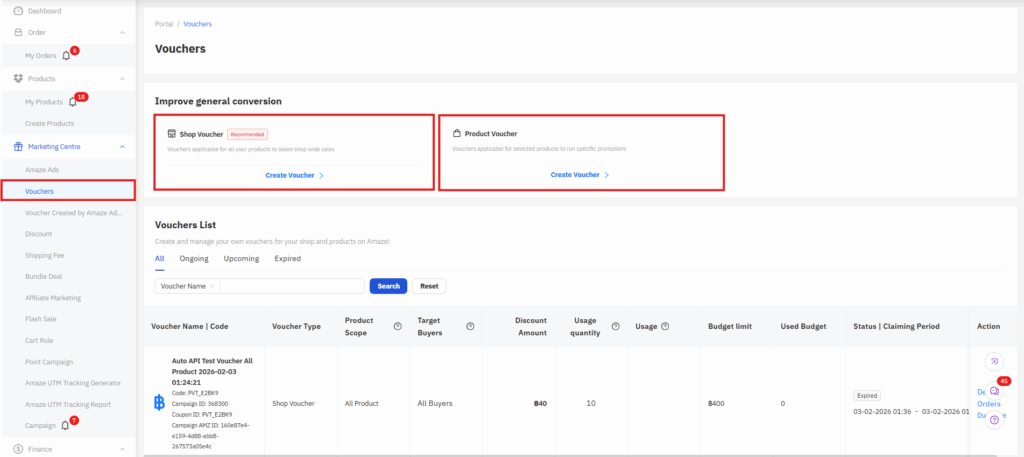Click the Product Scope help icon
This screenshot has width=1024, height=457.
[398, 326]
